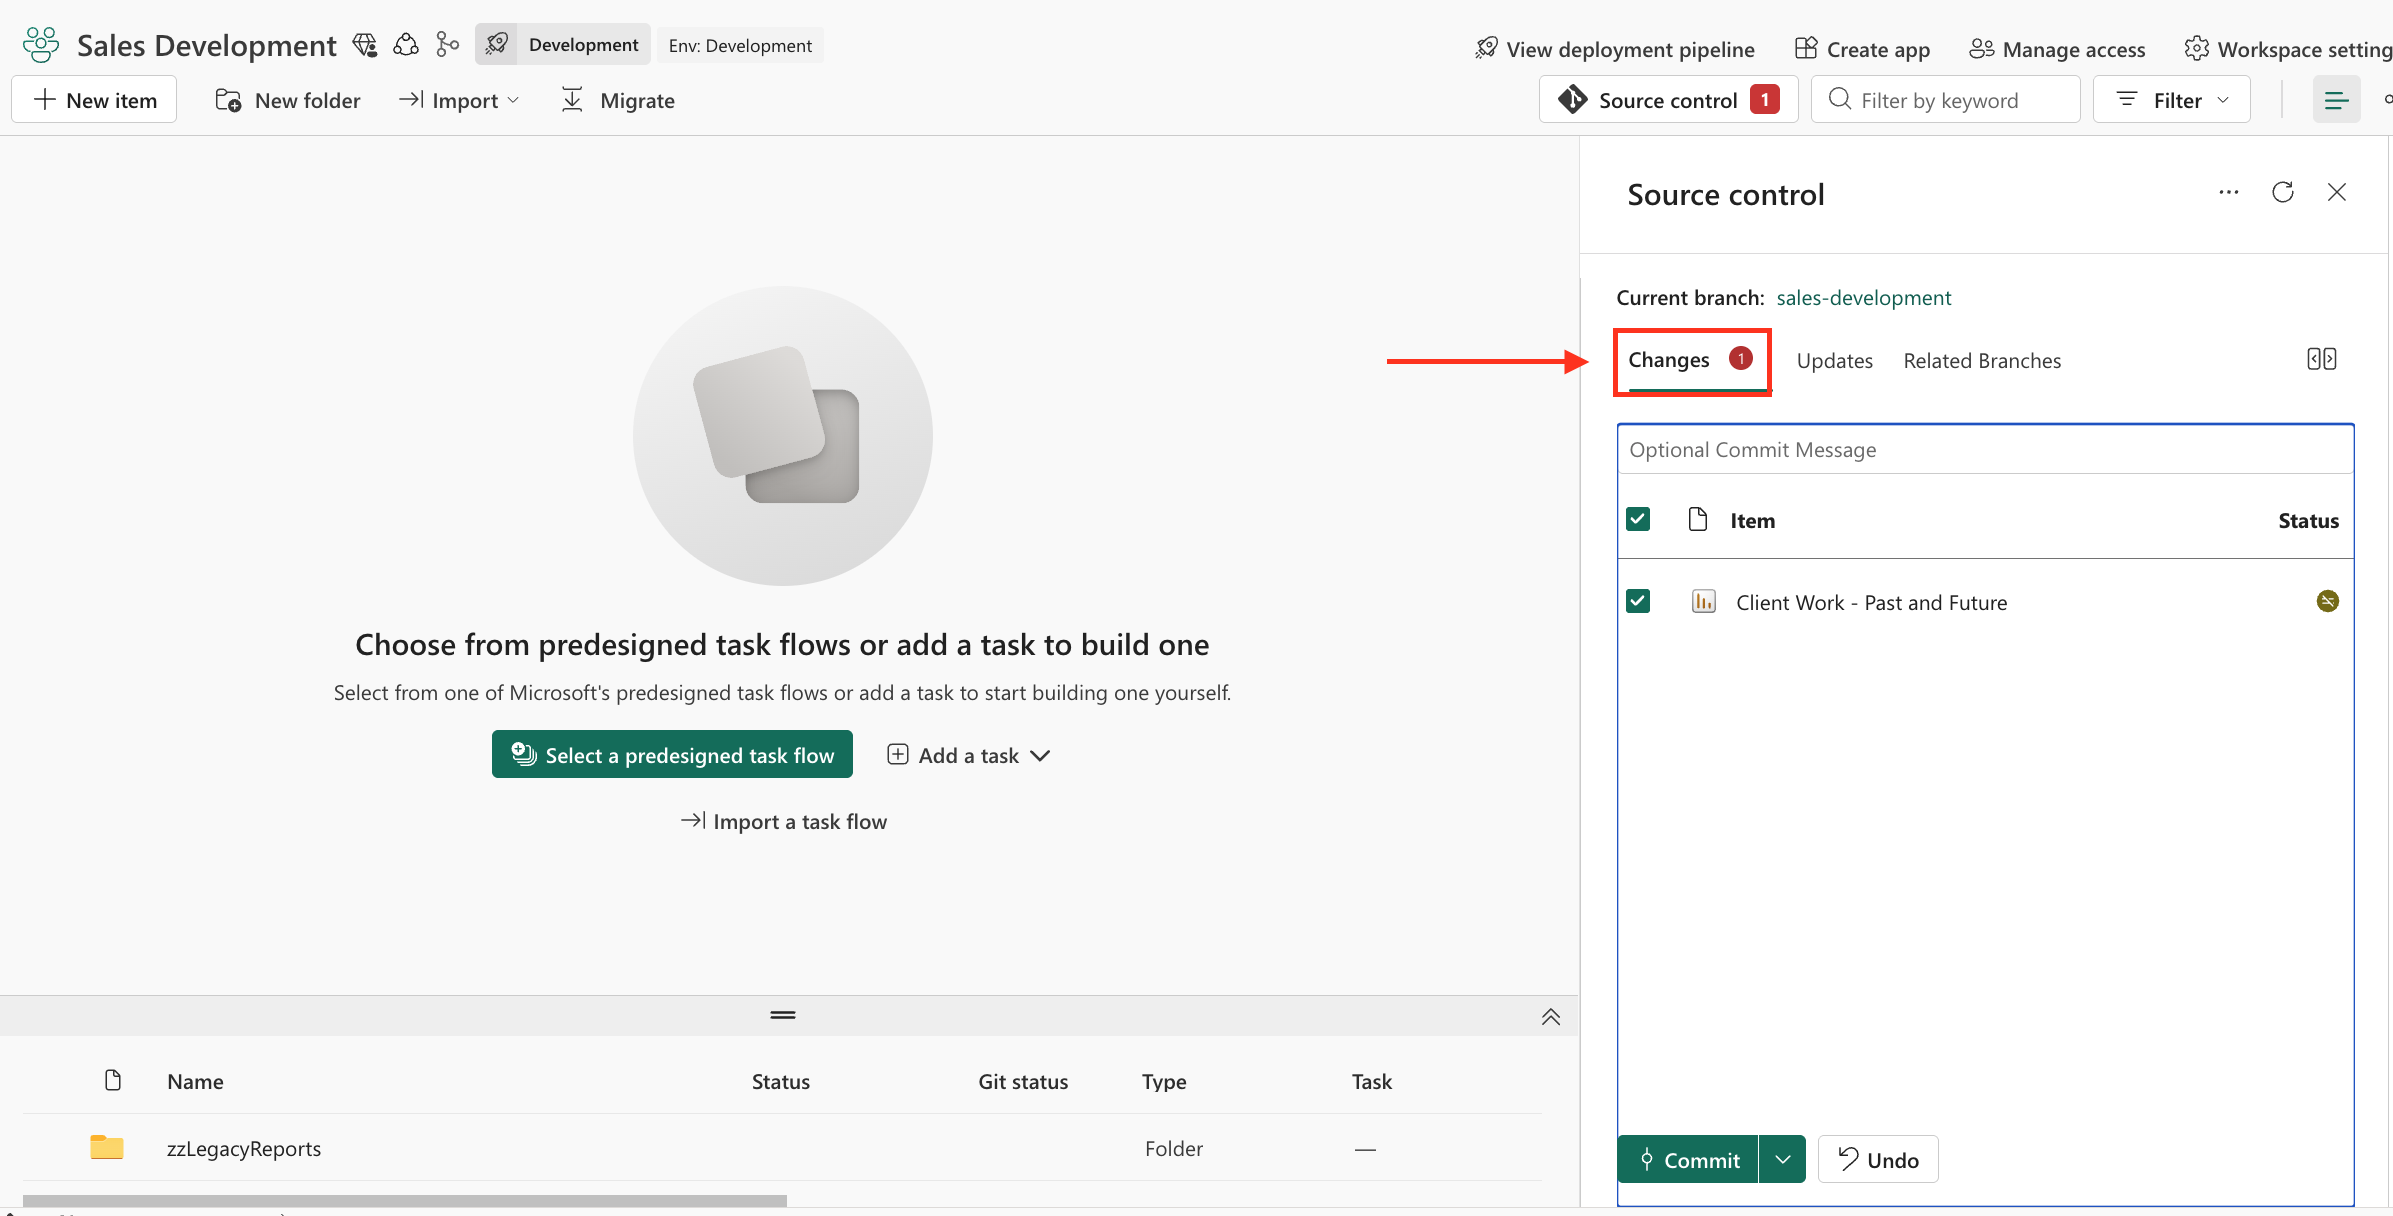
Task: Open View deployment pipeline
Action: (x=1614, y=49)
